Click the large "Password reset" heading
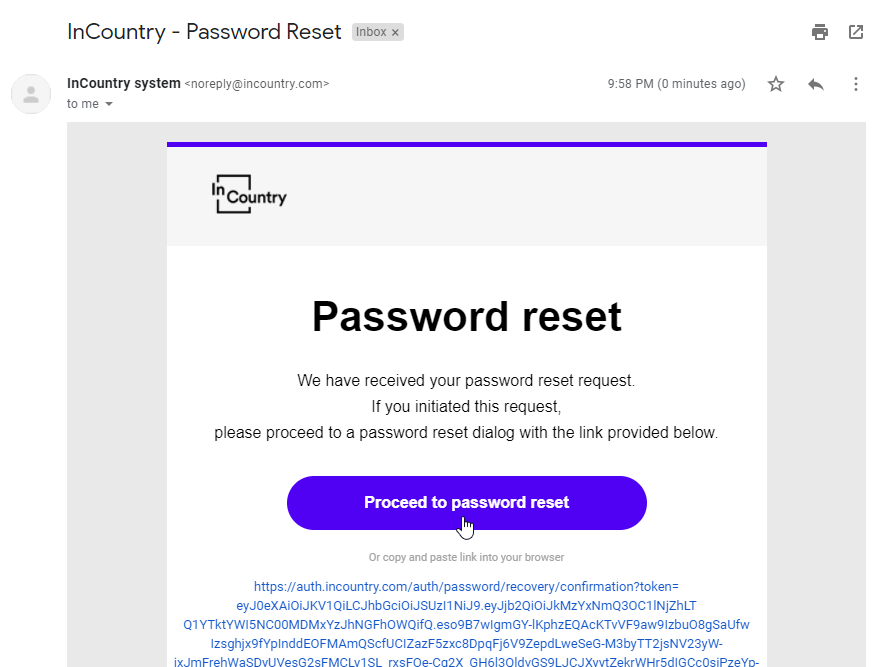 (466, 317)
